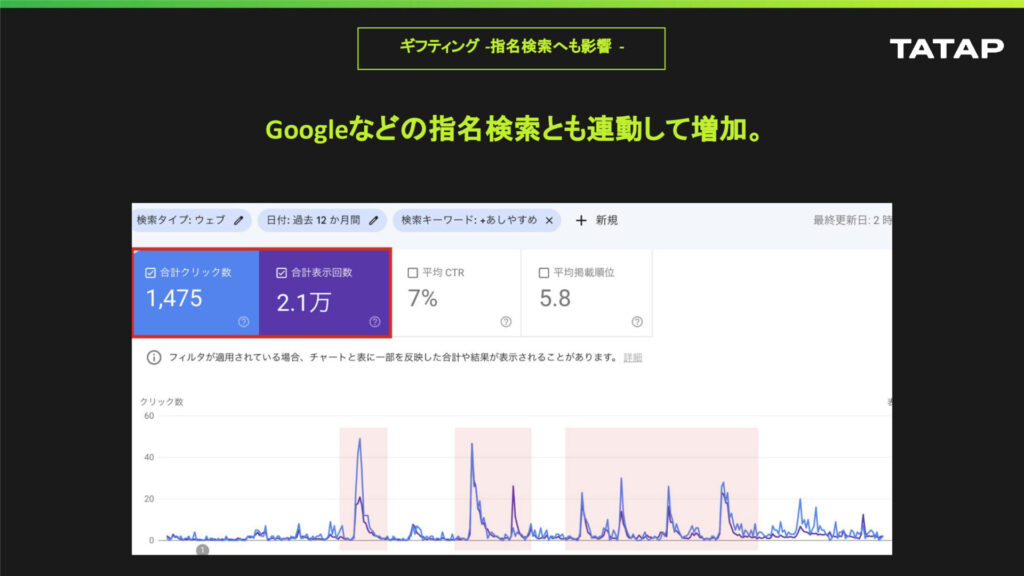Click the plus icon beside 新規
Image resolution: width=1024 pixels, height=576 pixels.
click(x=581, y=220)
